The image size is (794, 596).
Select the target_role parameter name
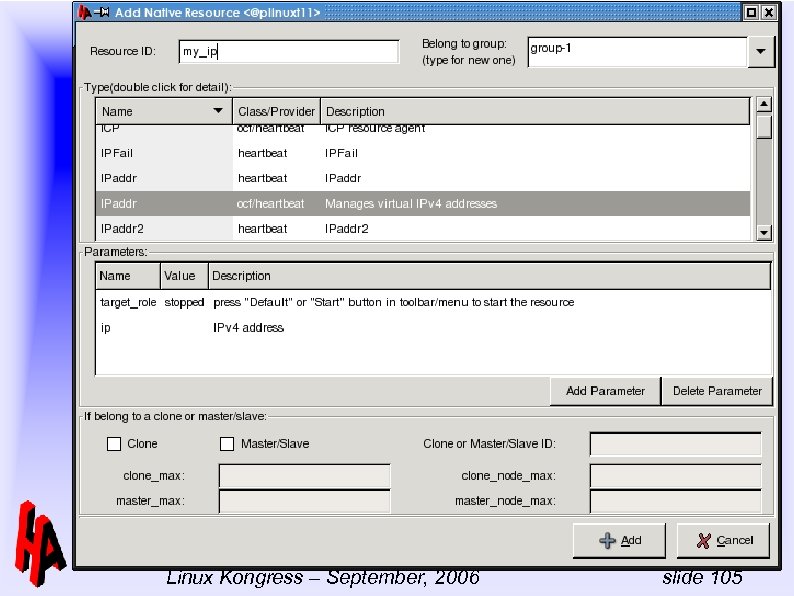(128, 302)
